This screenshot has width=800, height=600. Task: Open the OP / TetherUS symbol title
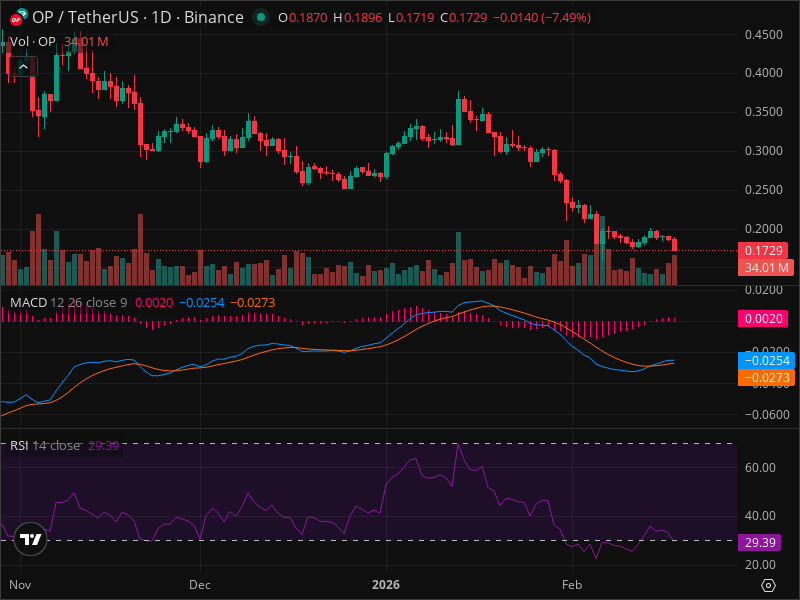(138, 17)
